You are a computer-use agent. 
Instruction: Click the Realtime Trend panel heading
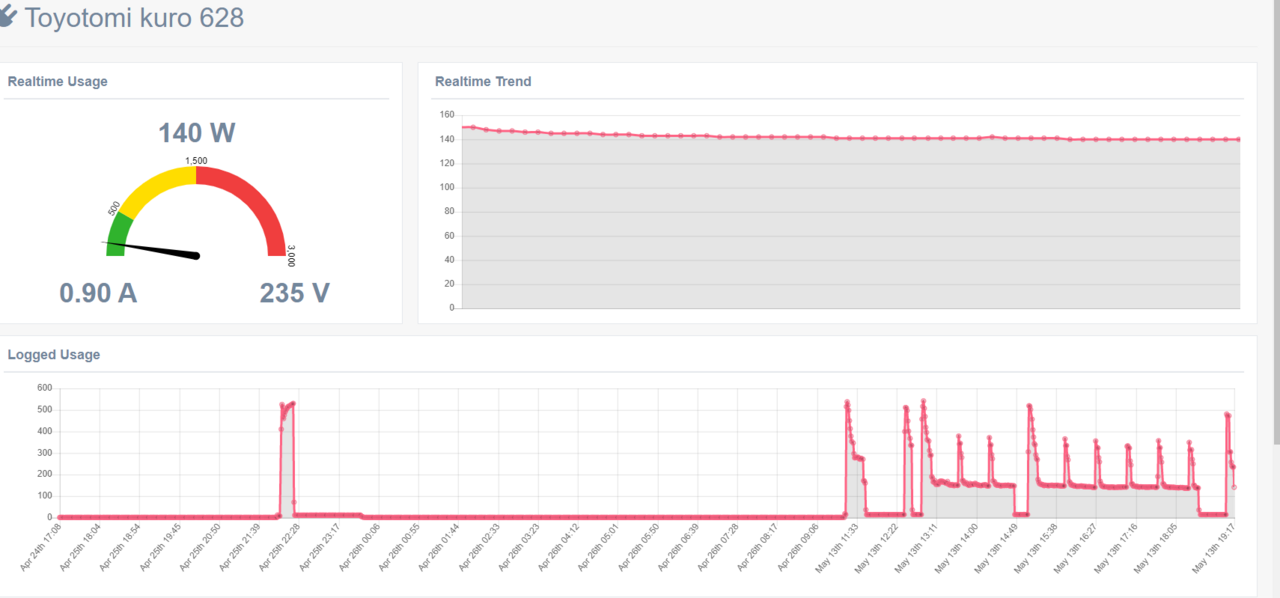click(483, 82)
